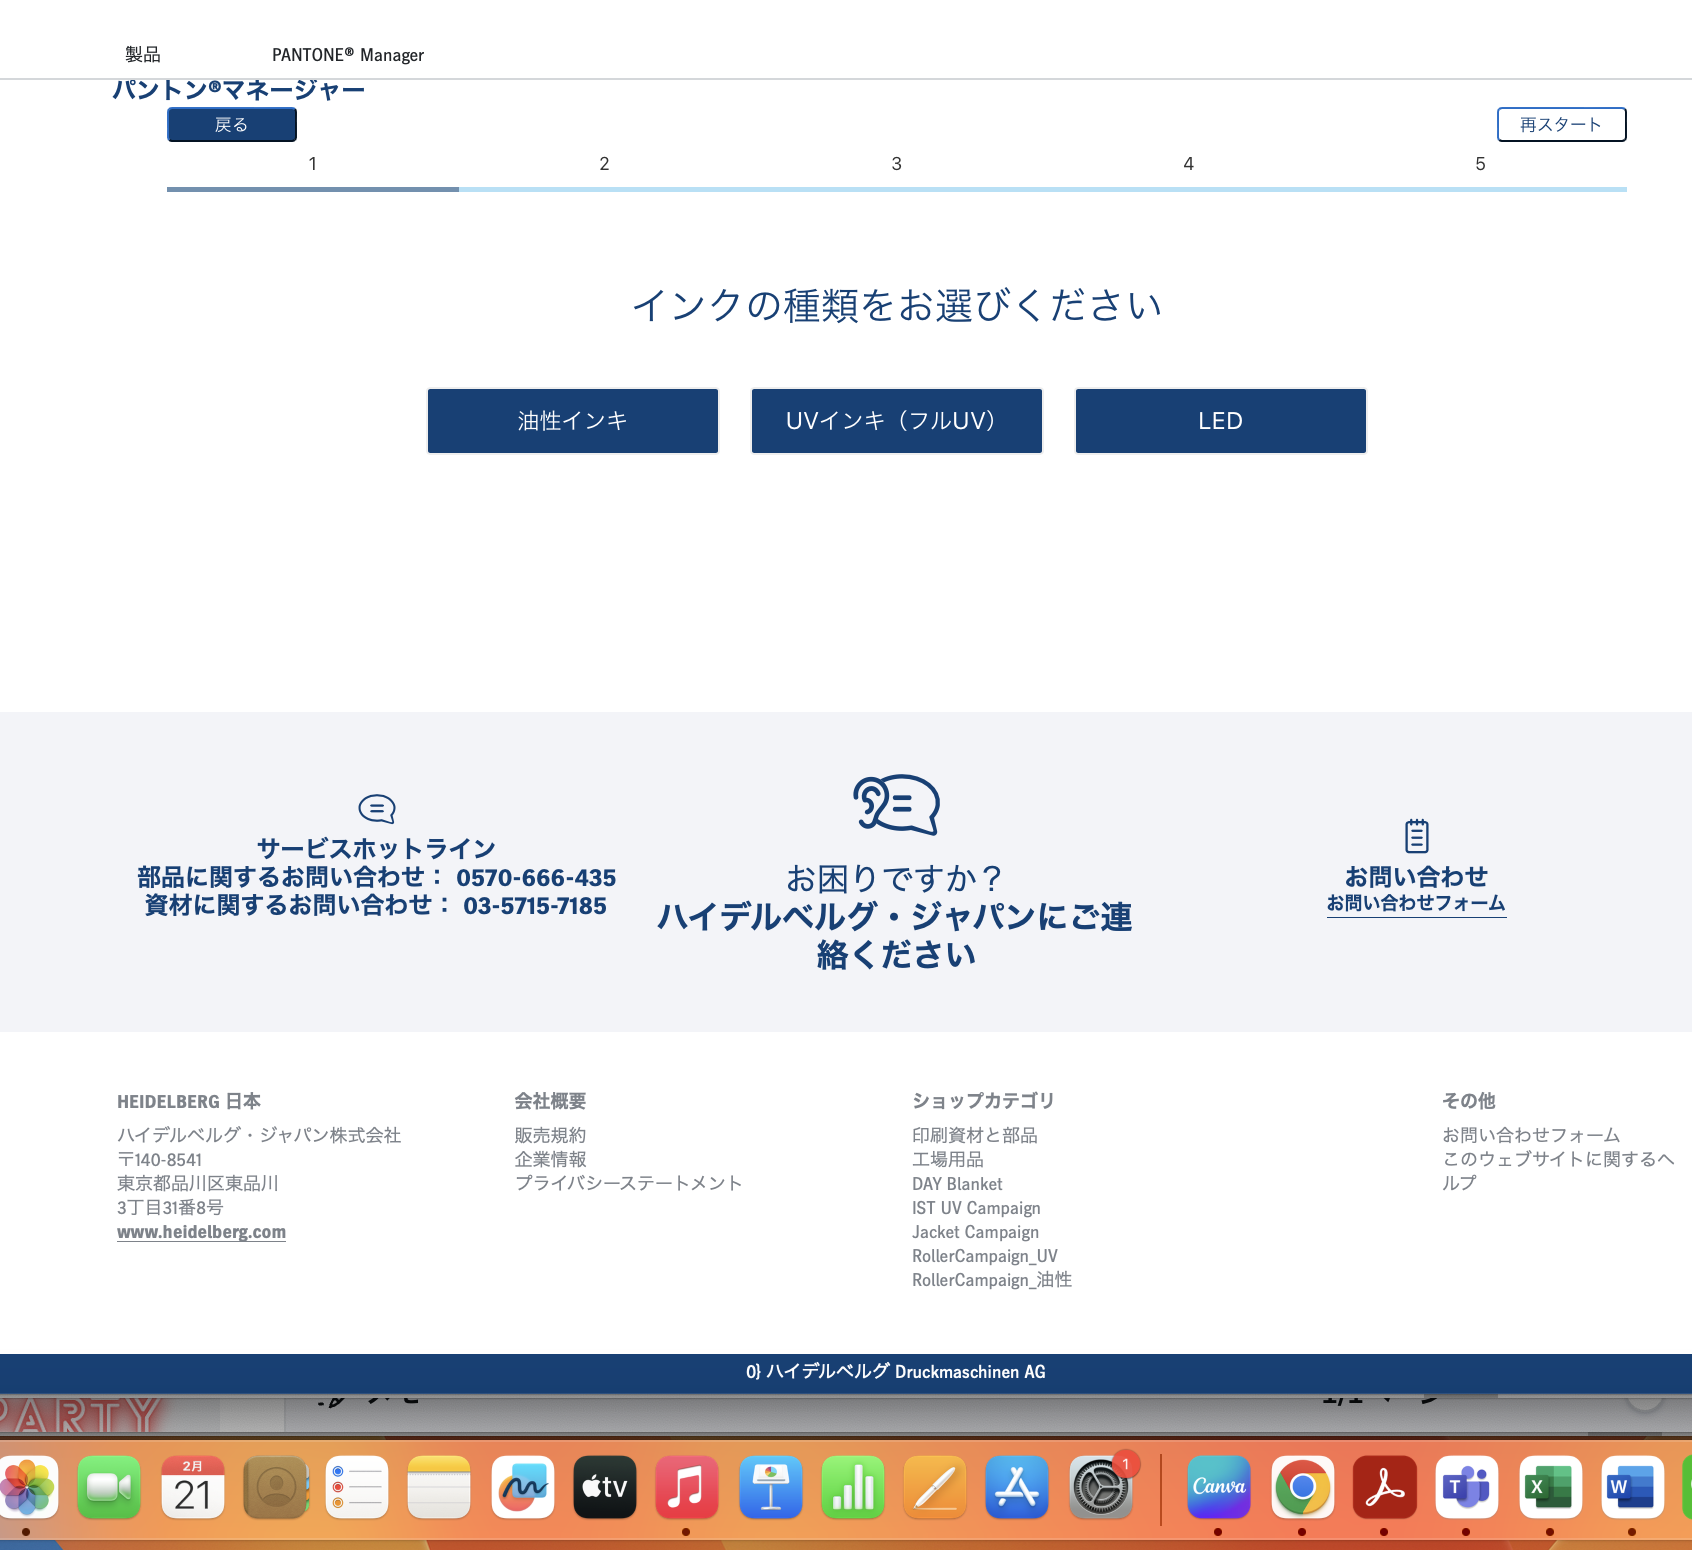Open IST UV Campaign link
Screen dimensions: 1692x1550
tap(976, 1208)
